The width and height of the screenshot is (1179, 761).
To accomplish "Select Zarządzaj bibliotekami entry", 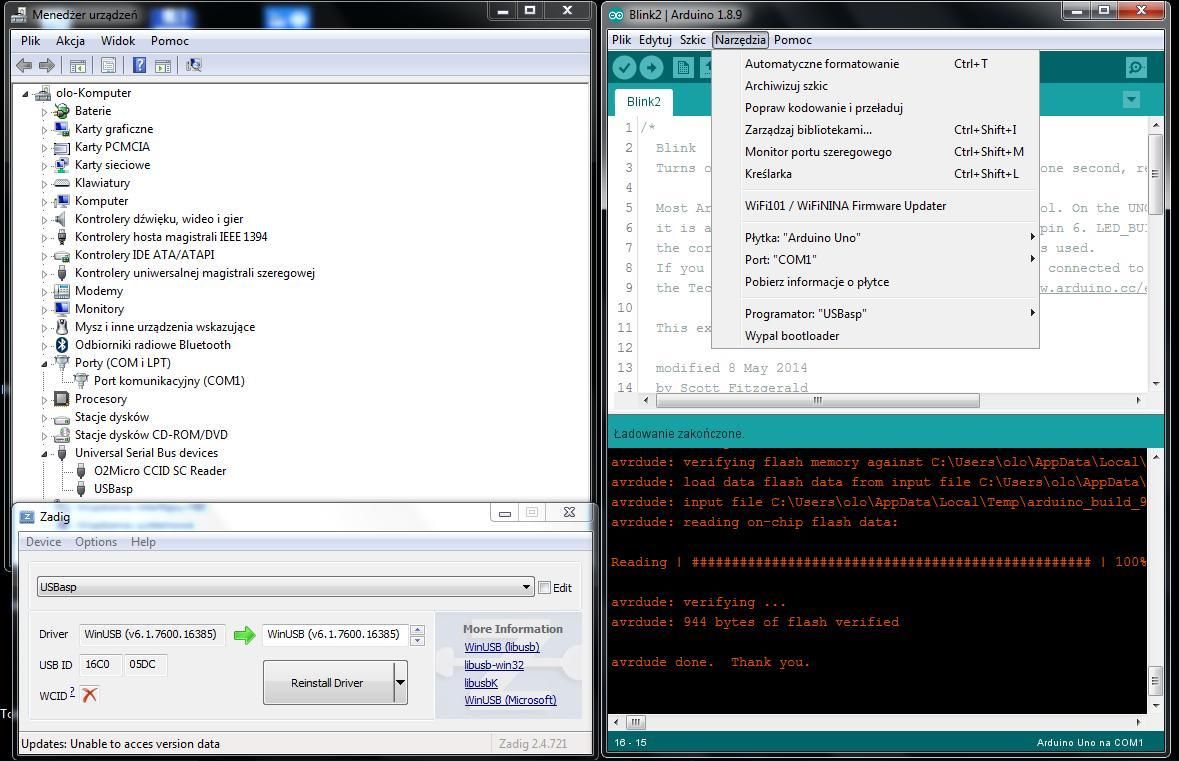I will click(875, 130).
